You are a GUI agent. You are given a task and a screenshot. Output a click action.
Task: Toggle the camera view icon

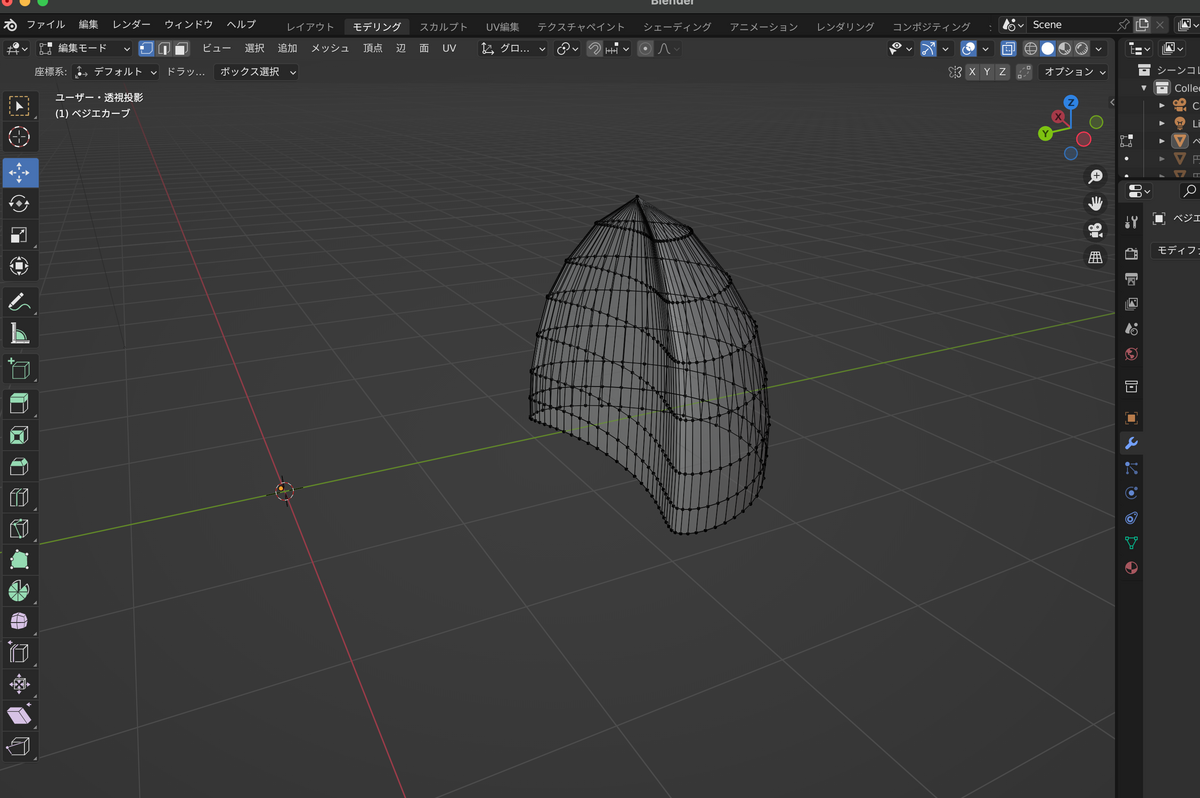coord(1095,230)
